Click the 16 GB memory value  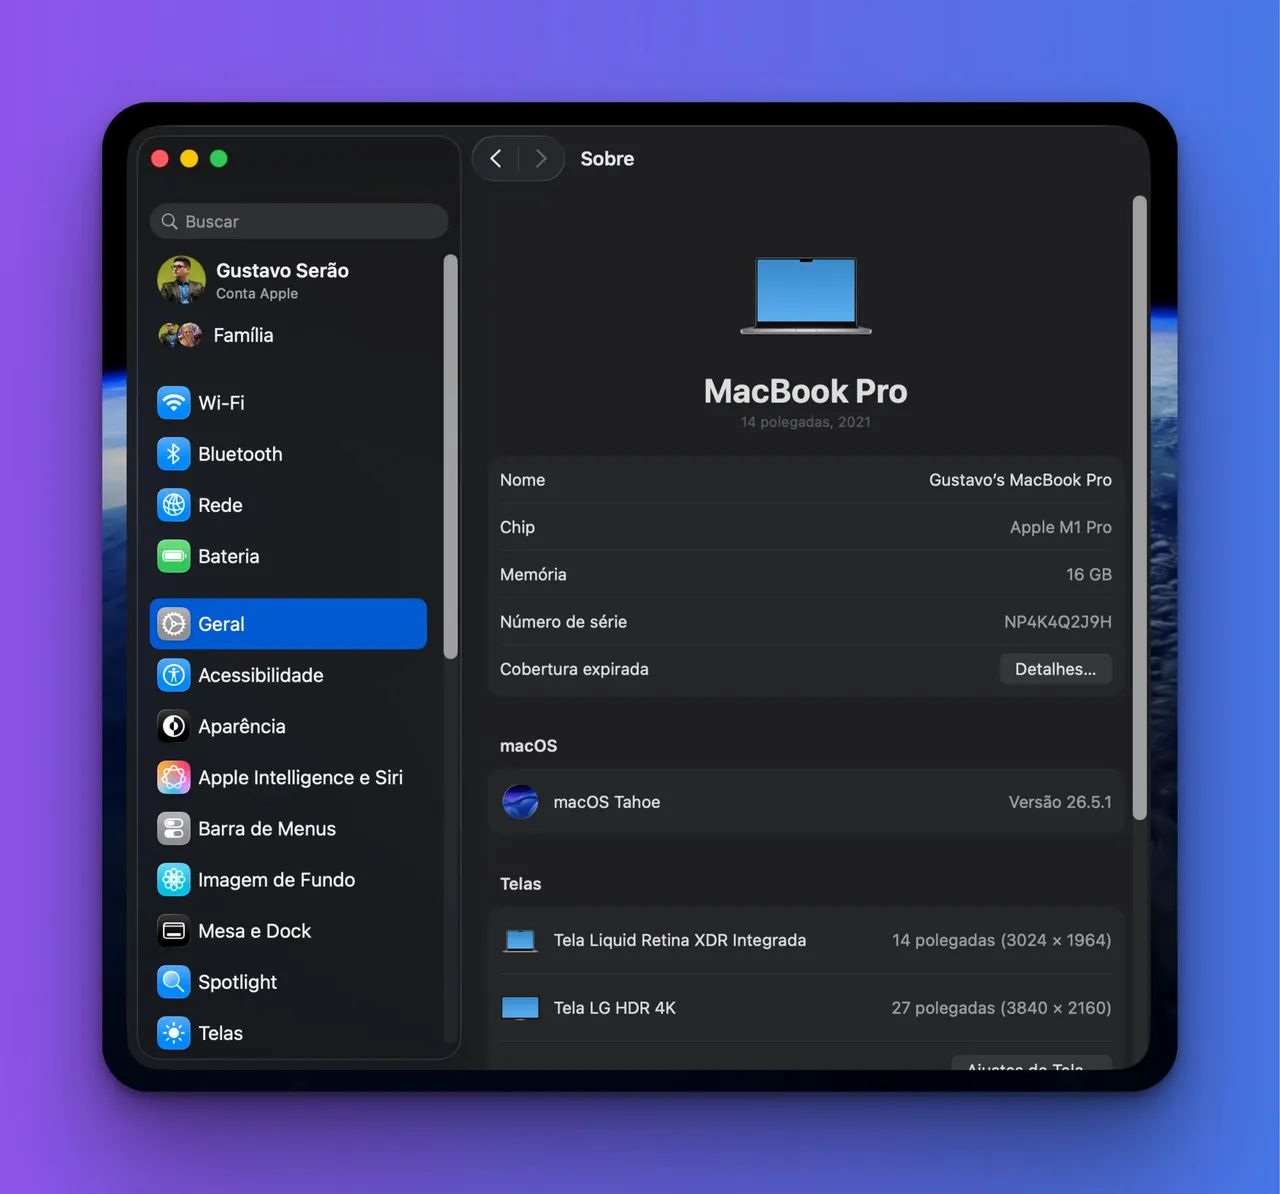[x=1088, y=574]
